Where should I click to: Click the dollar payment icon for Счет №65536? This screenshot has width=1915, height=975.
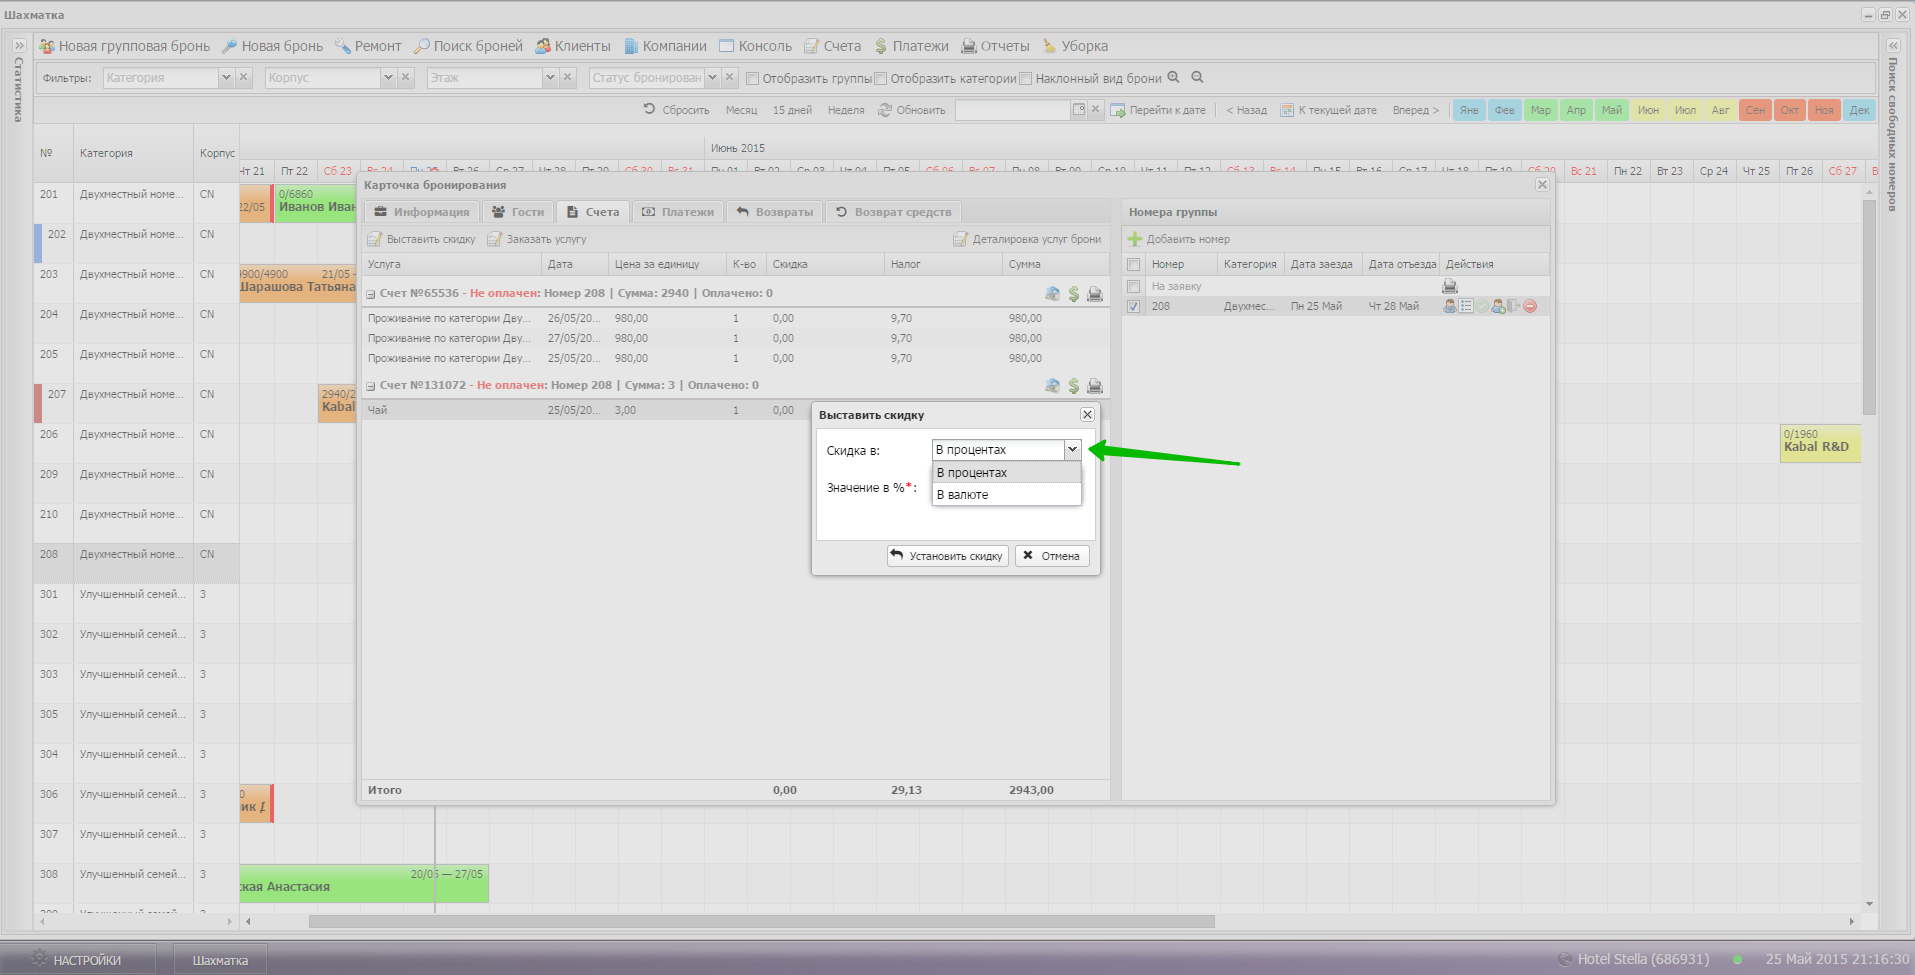point(1073,294)
